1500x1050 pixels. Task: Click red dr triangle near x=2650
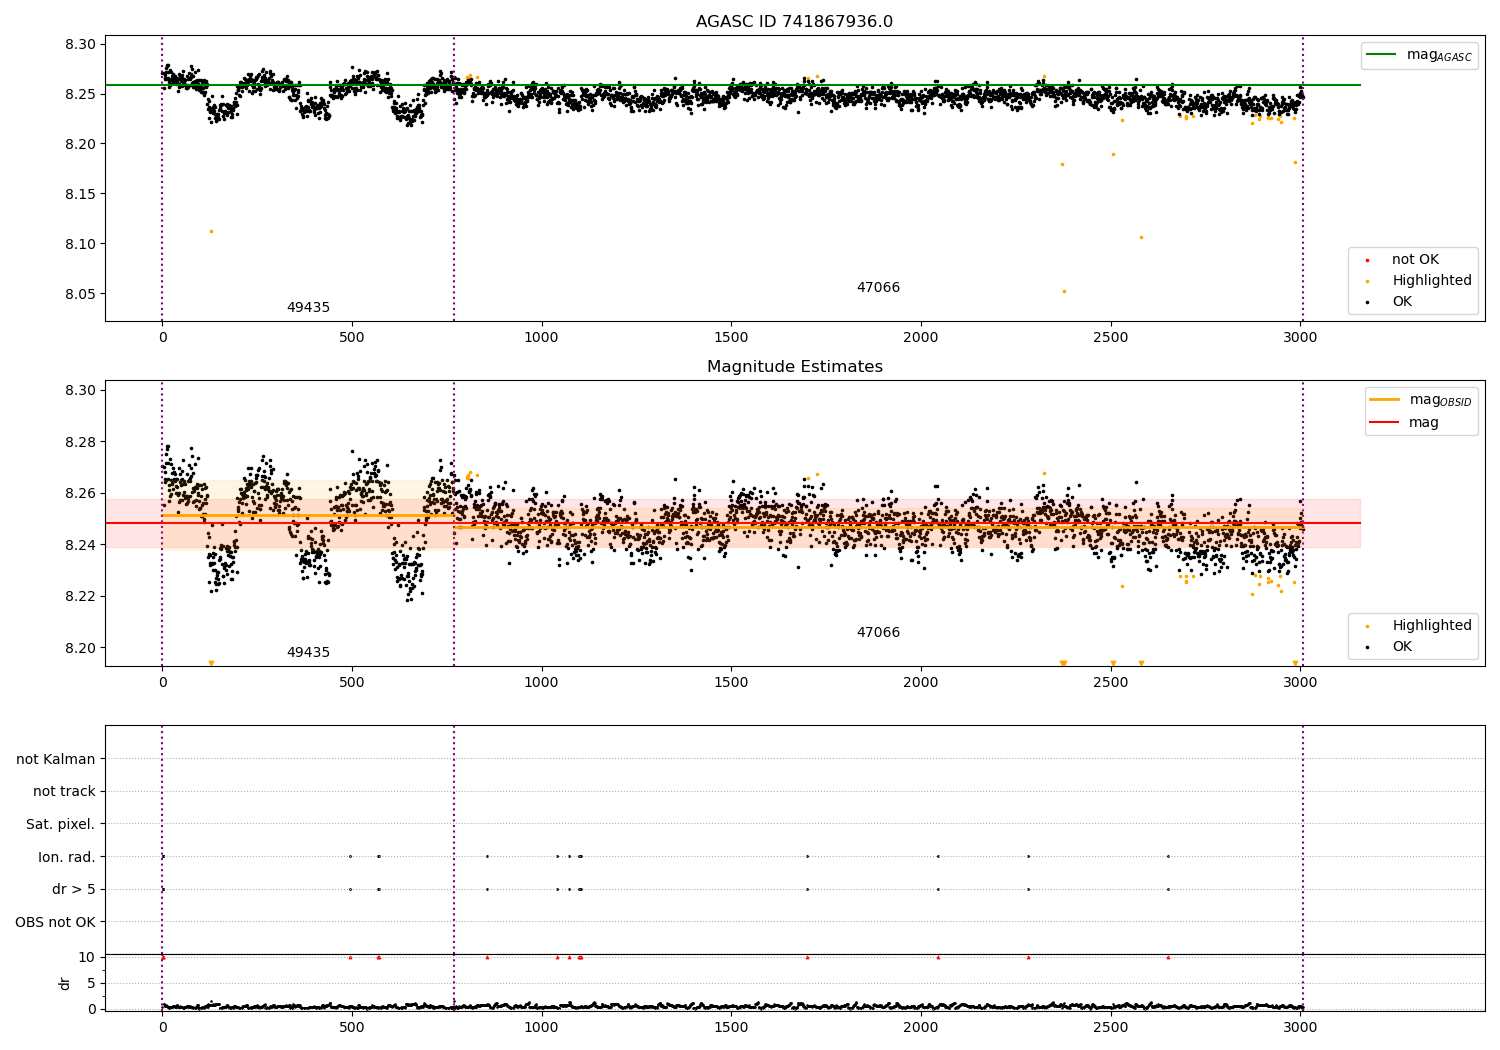1168,957
